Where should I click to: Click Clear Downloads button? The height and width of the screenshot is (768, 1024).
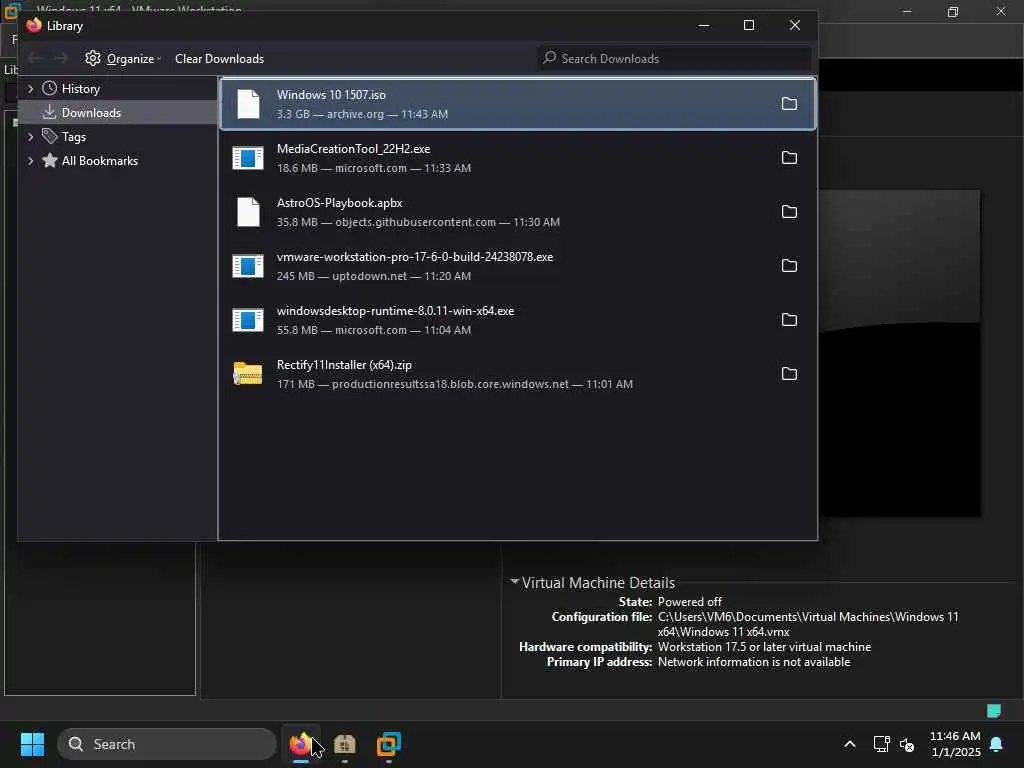pyautogui.click(x=219, y=59)
